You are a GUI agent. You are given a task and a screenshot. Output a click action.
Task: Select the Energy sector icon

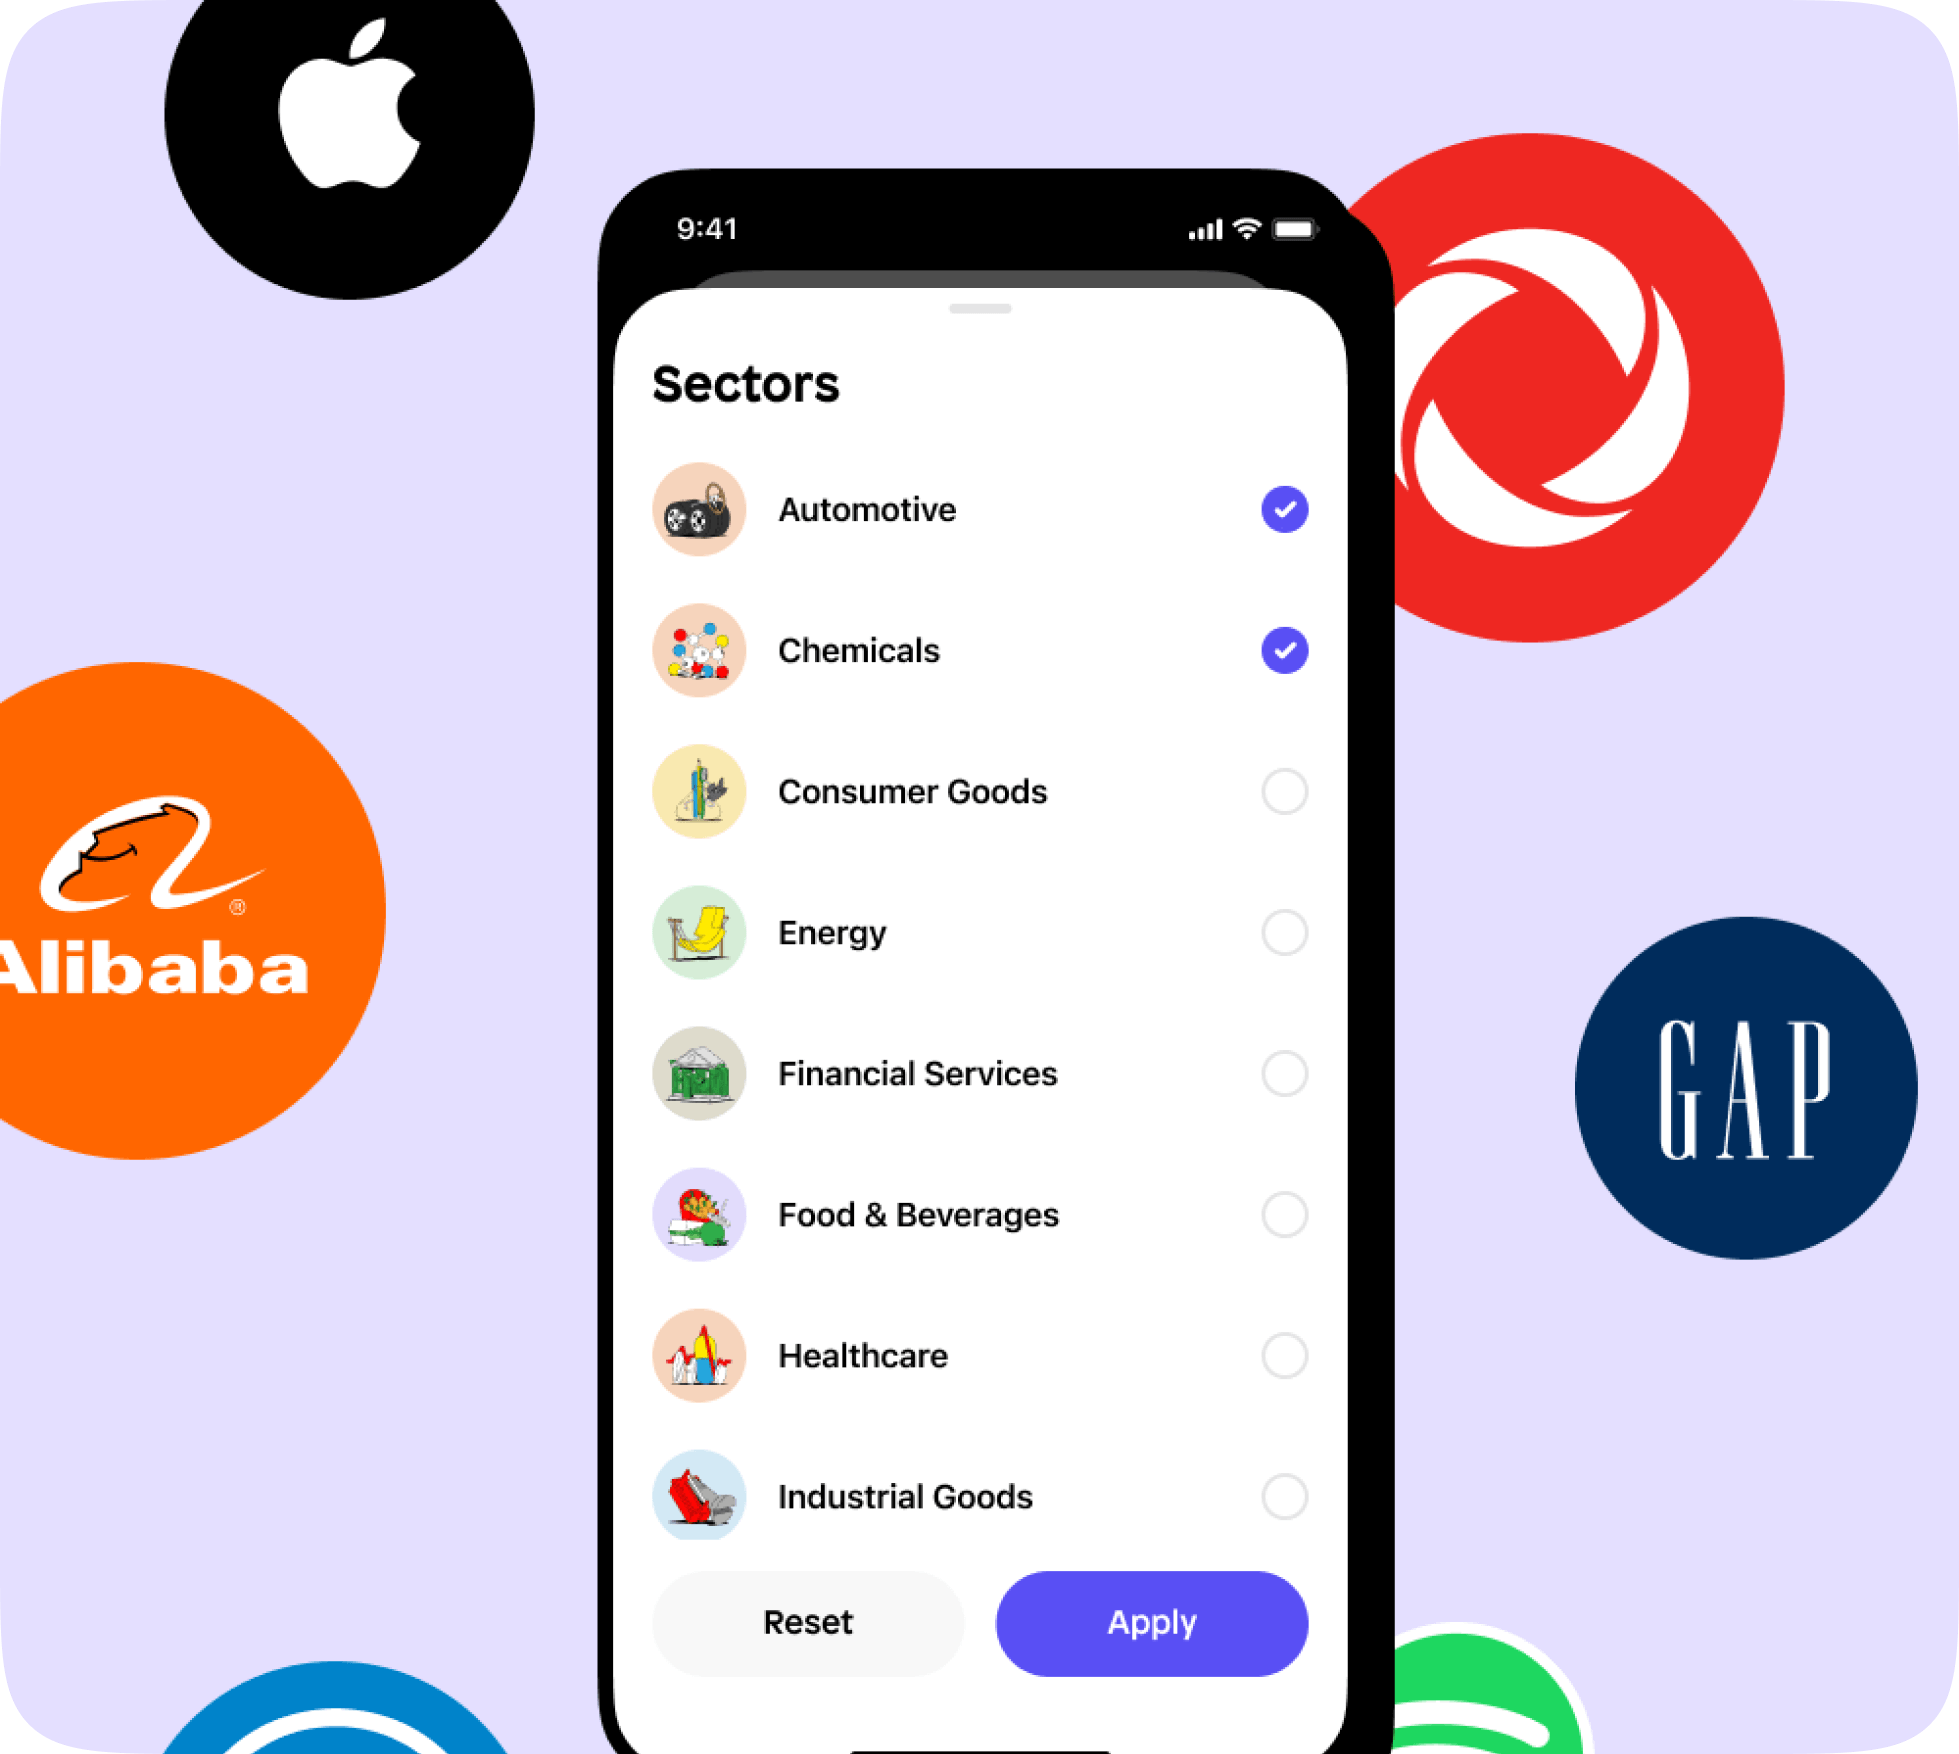click(x=701, y=931)
